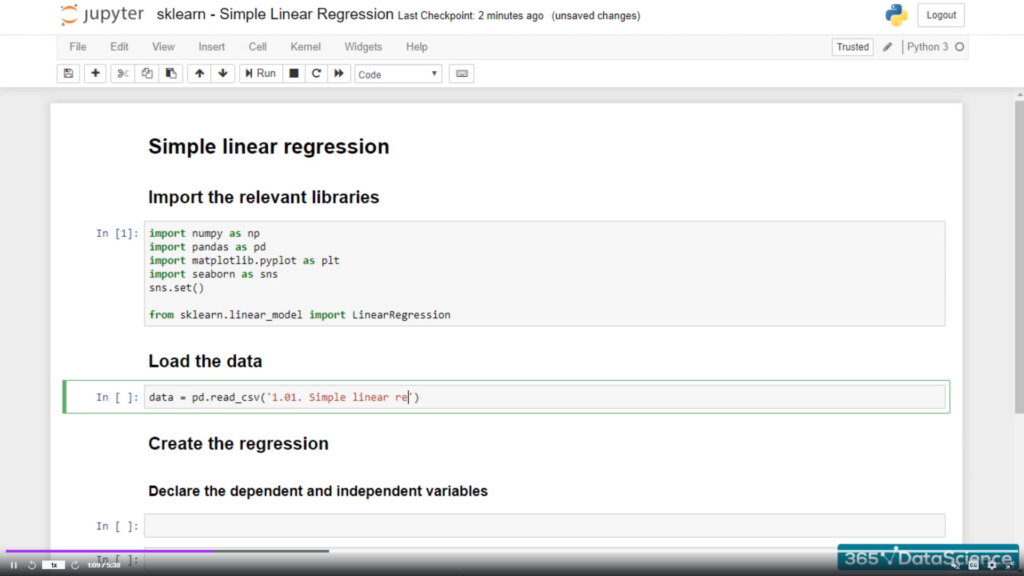Open the Edit menu
Image resolution: width=1024 pixels, height=576 pixels.
click(x=120, y=47)
